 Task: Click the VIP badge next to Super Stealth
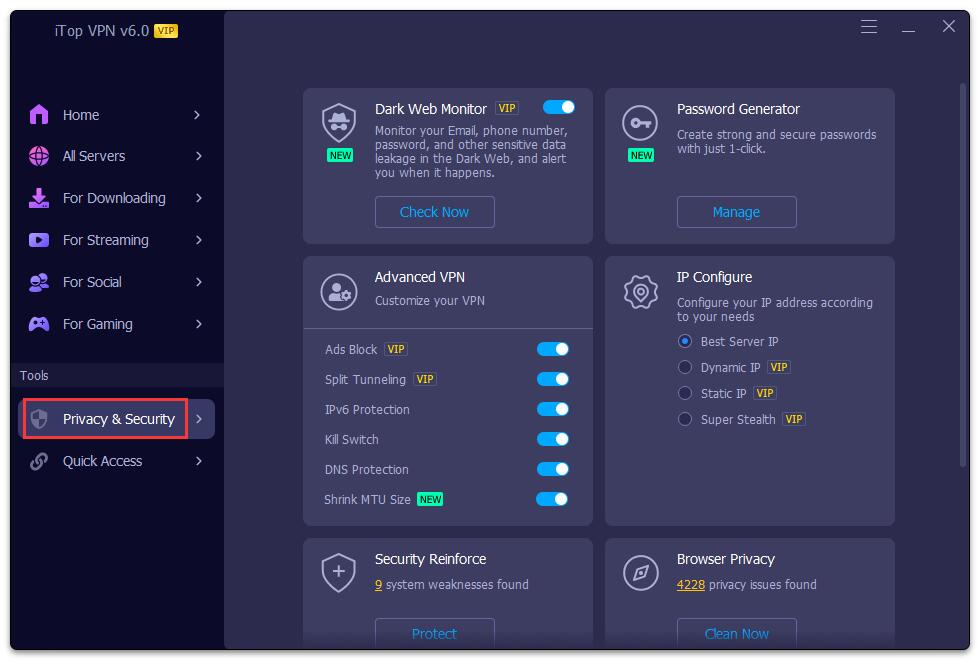coord(794,419)
